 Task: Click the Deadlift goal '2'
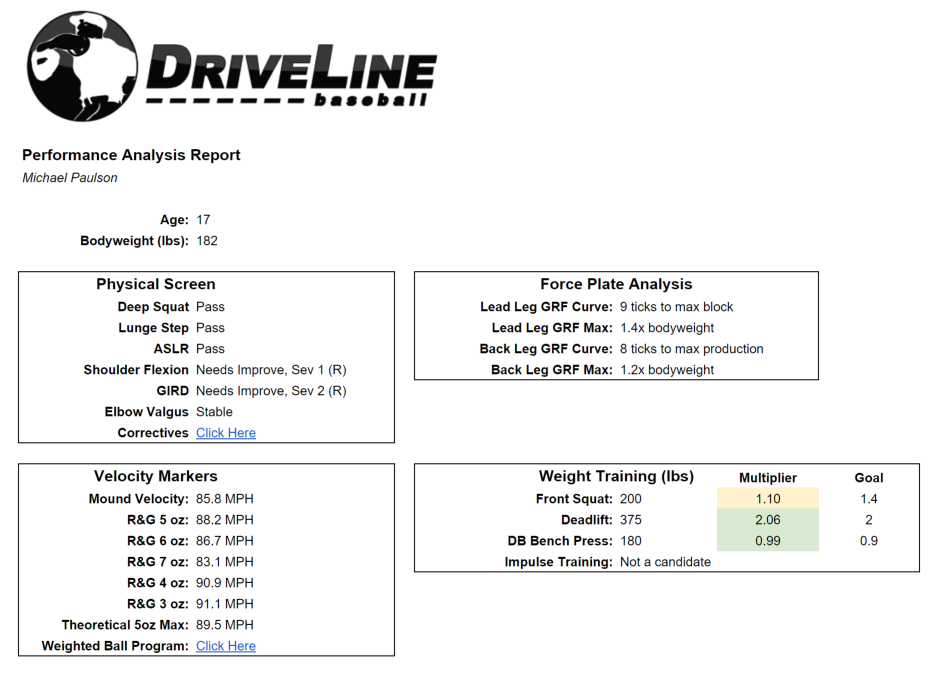(x=868, y=520)
